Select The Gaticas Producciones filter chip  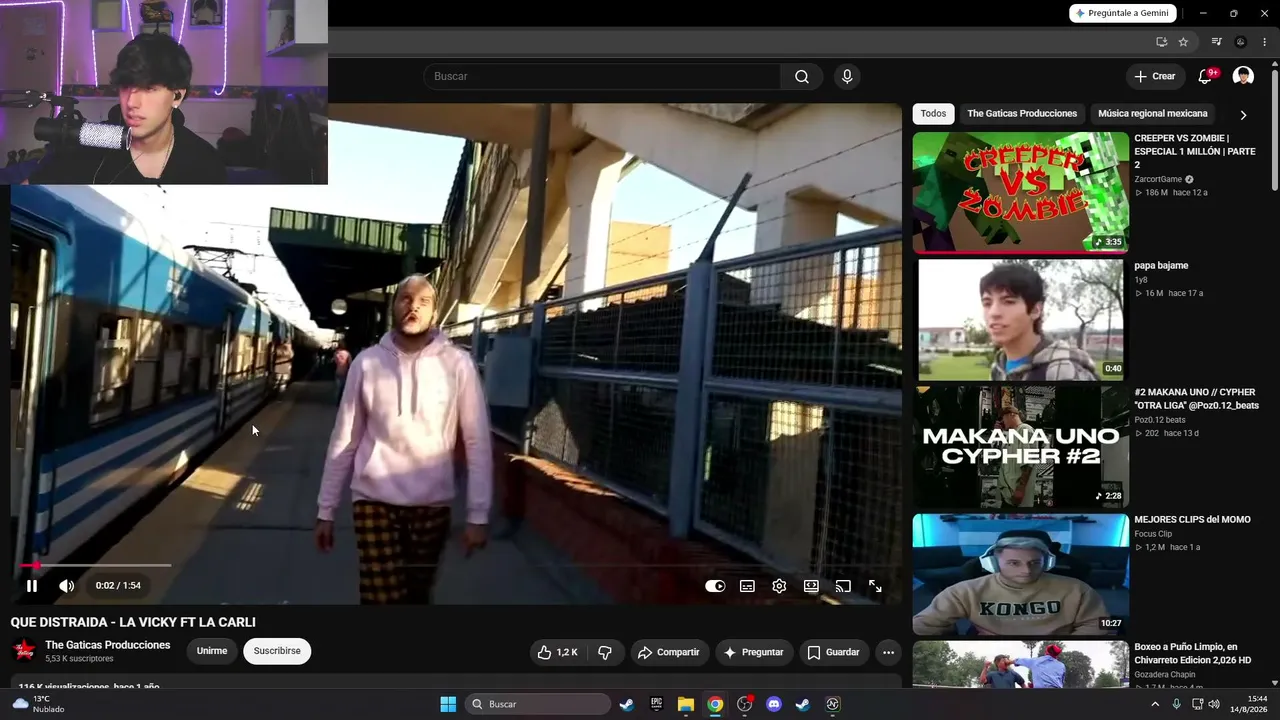coord(1022,114)
